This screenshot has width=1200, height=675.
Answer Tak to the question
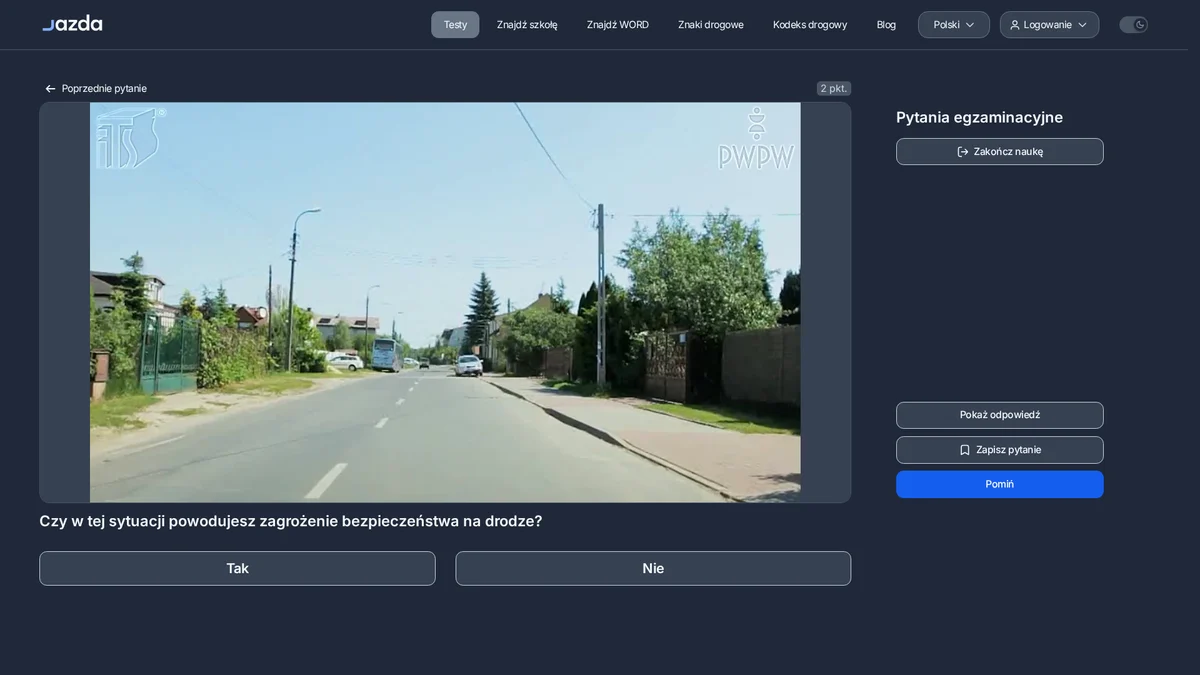click(237, 568)
